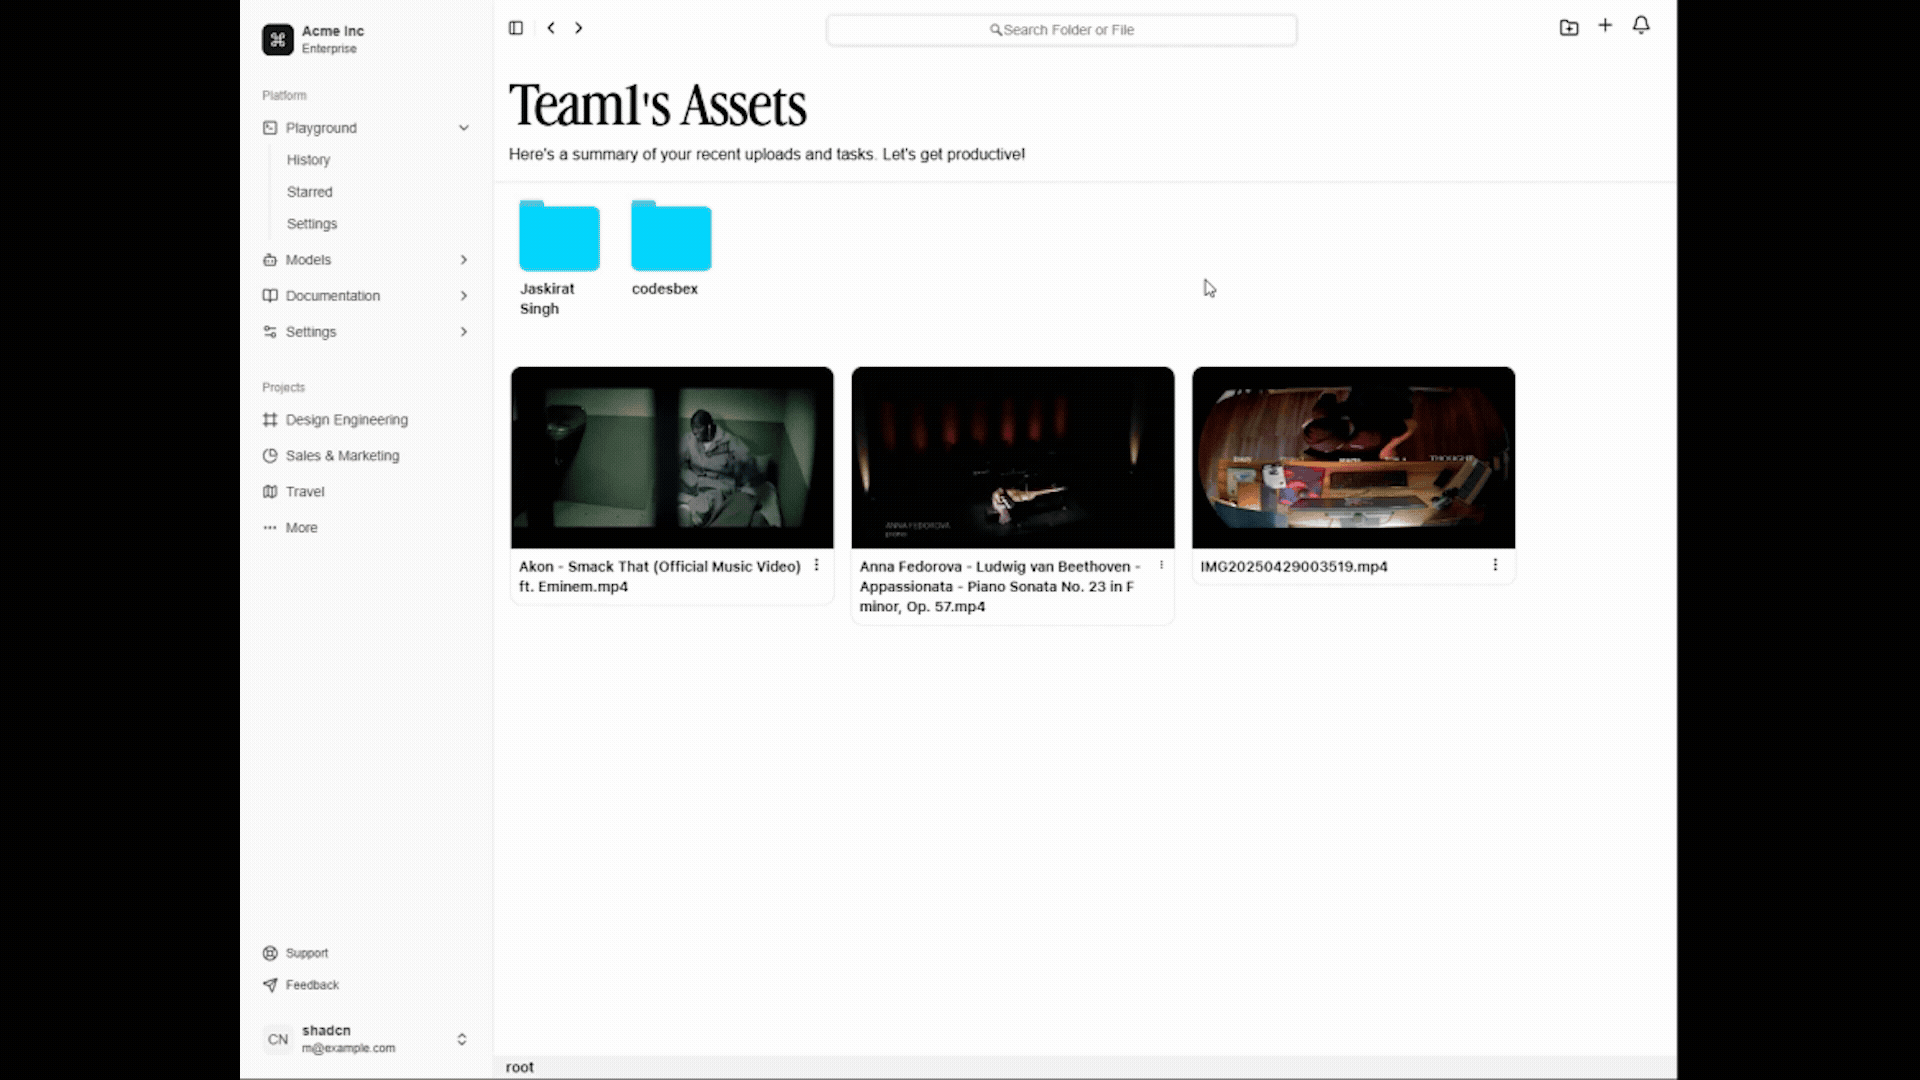Open the Anna Fedorova piano video thumbnail
The image size is (1920, 1080).
click(1013, 458)
